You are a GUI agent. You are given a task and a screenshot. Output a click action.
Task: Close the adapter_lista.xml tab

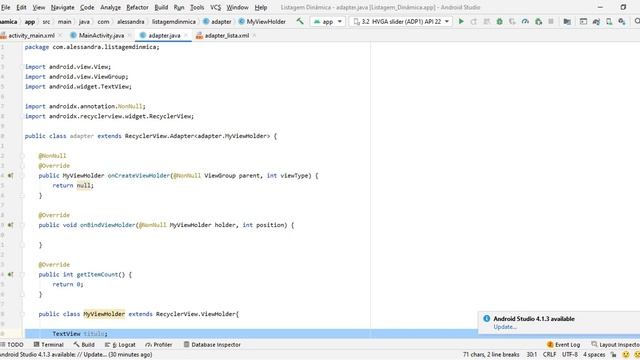coord(254,36)
